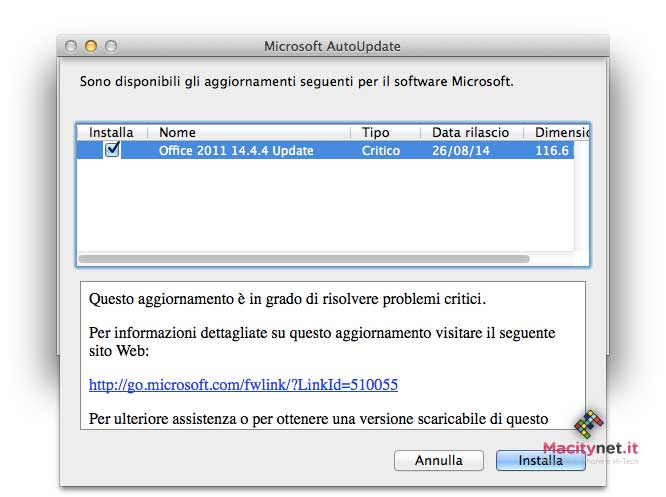The image size is (666, 497).
Task: Toggle the Office 2011 update install checkbox
Action: pos(112,150)
